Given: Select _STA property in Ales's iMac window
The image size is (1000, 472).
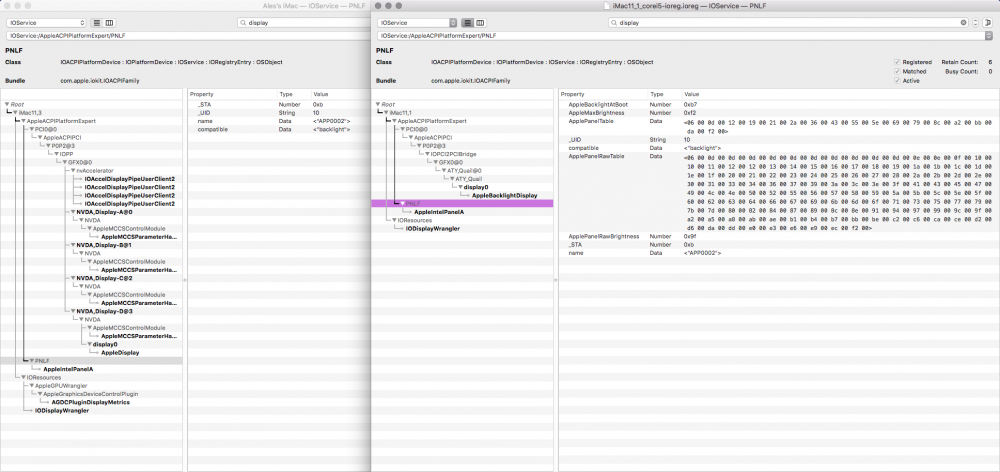Looking at the screenshot, I should point(279,104).
